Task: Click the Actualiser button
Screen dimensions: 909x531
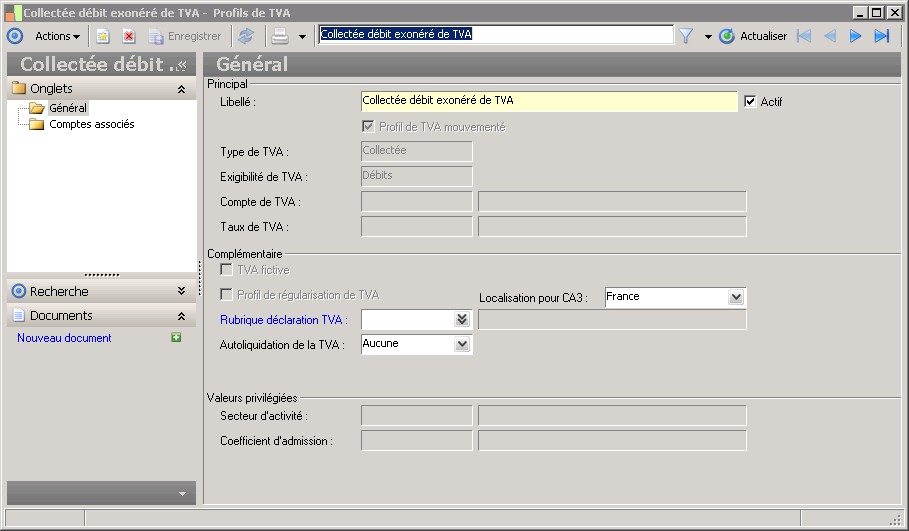Action: [x=753, y=36]
